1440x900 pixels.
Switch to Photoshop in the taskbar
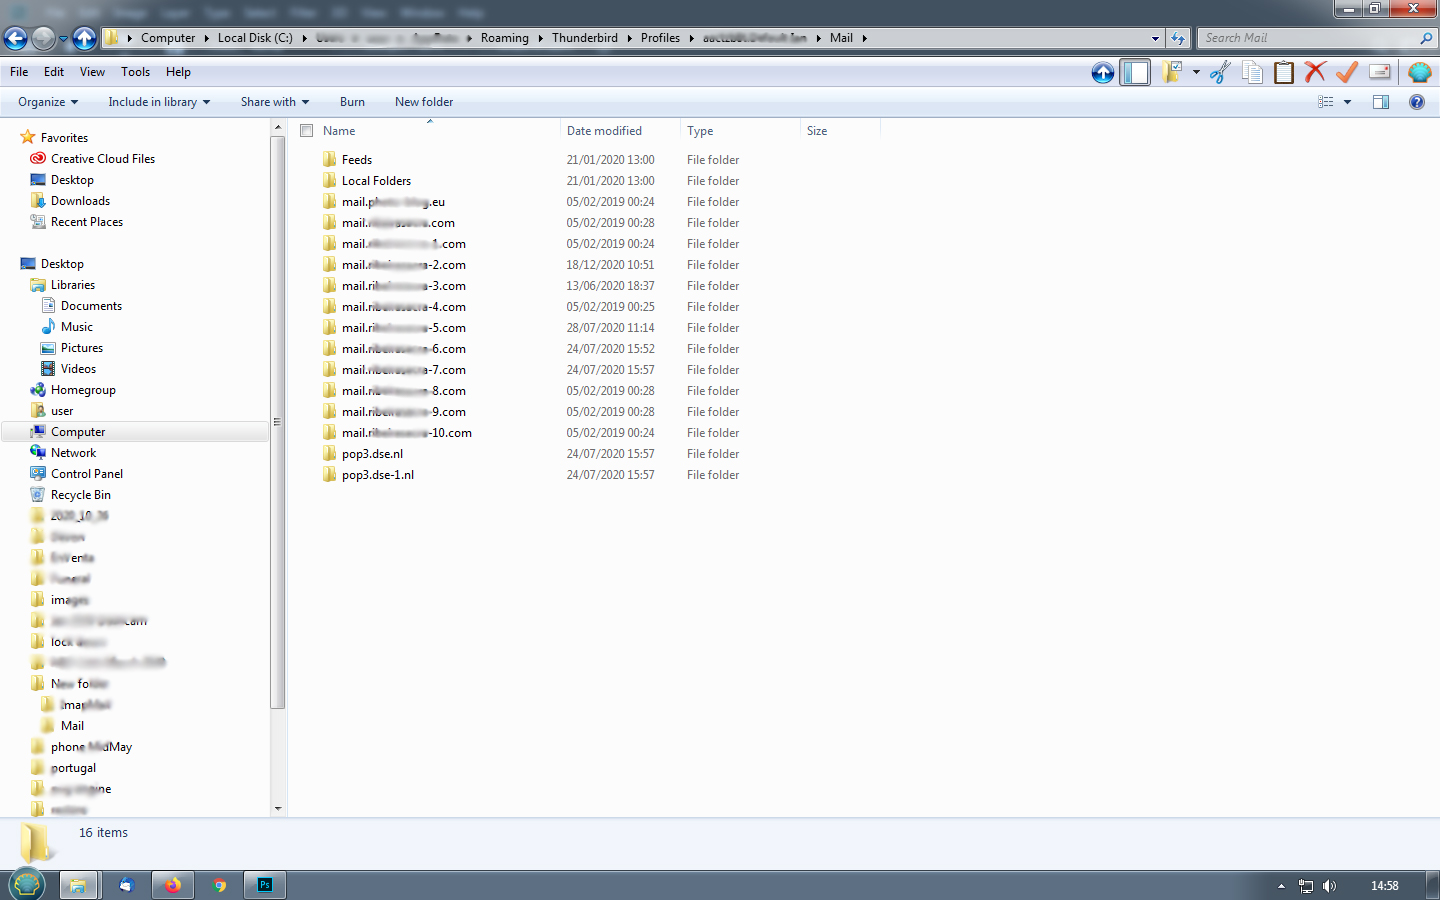click(x=265, y=885)
